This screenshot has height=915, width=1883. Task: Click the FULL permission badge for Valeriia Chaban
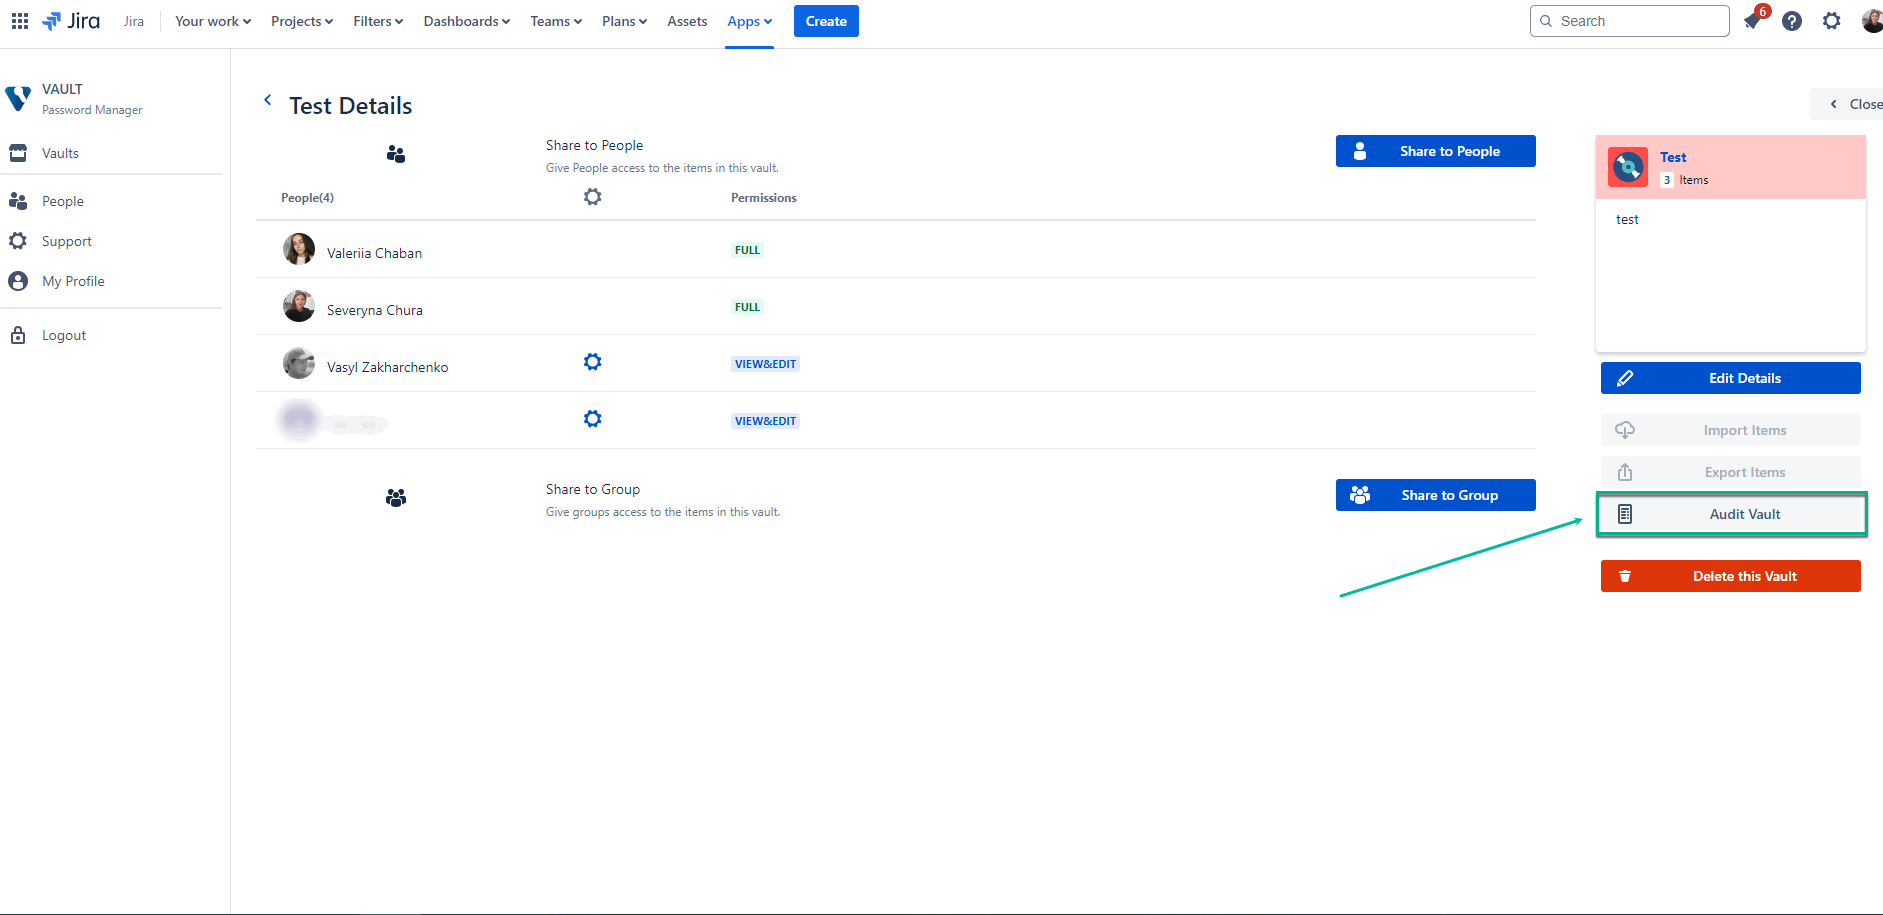pos(747,249)
